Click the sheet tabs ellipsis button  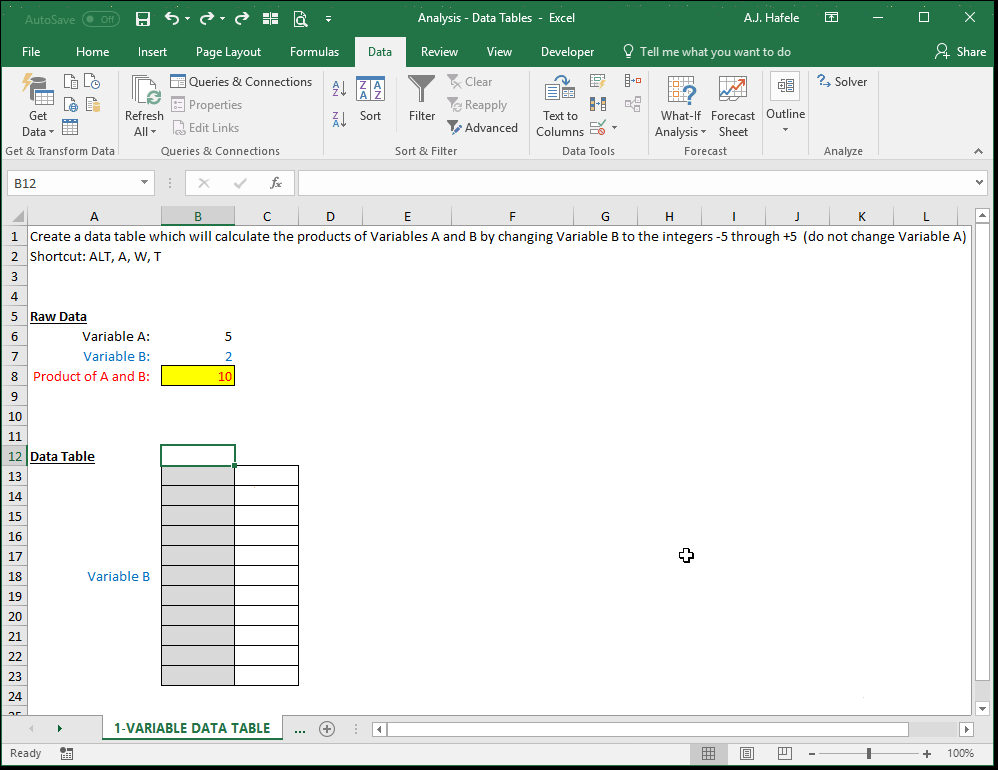(300, 729)
